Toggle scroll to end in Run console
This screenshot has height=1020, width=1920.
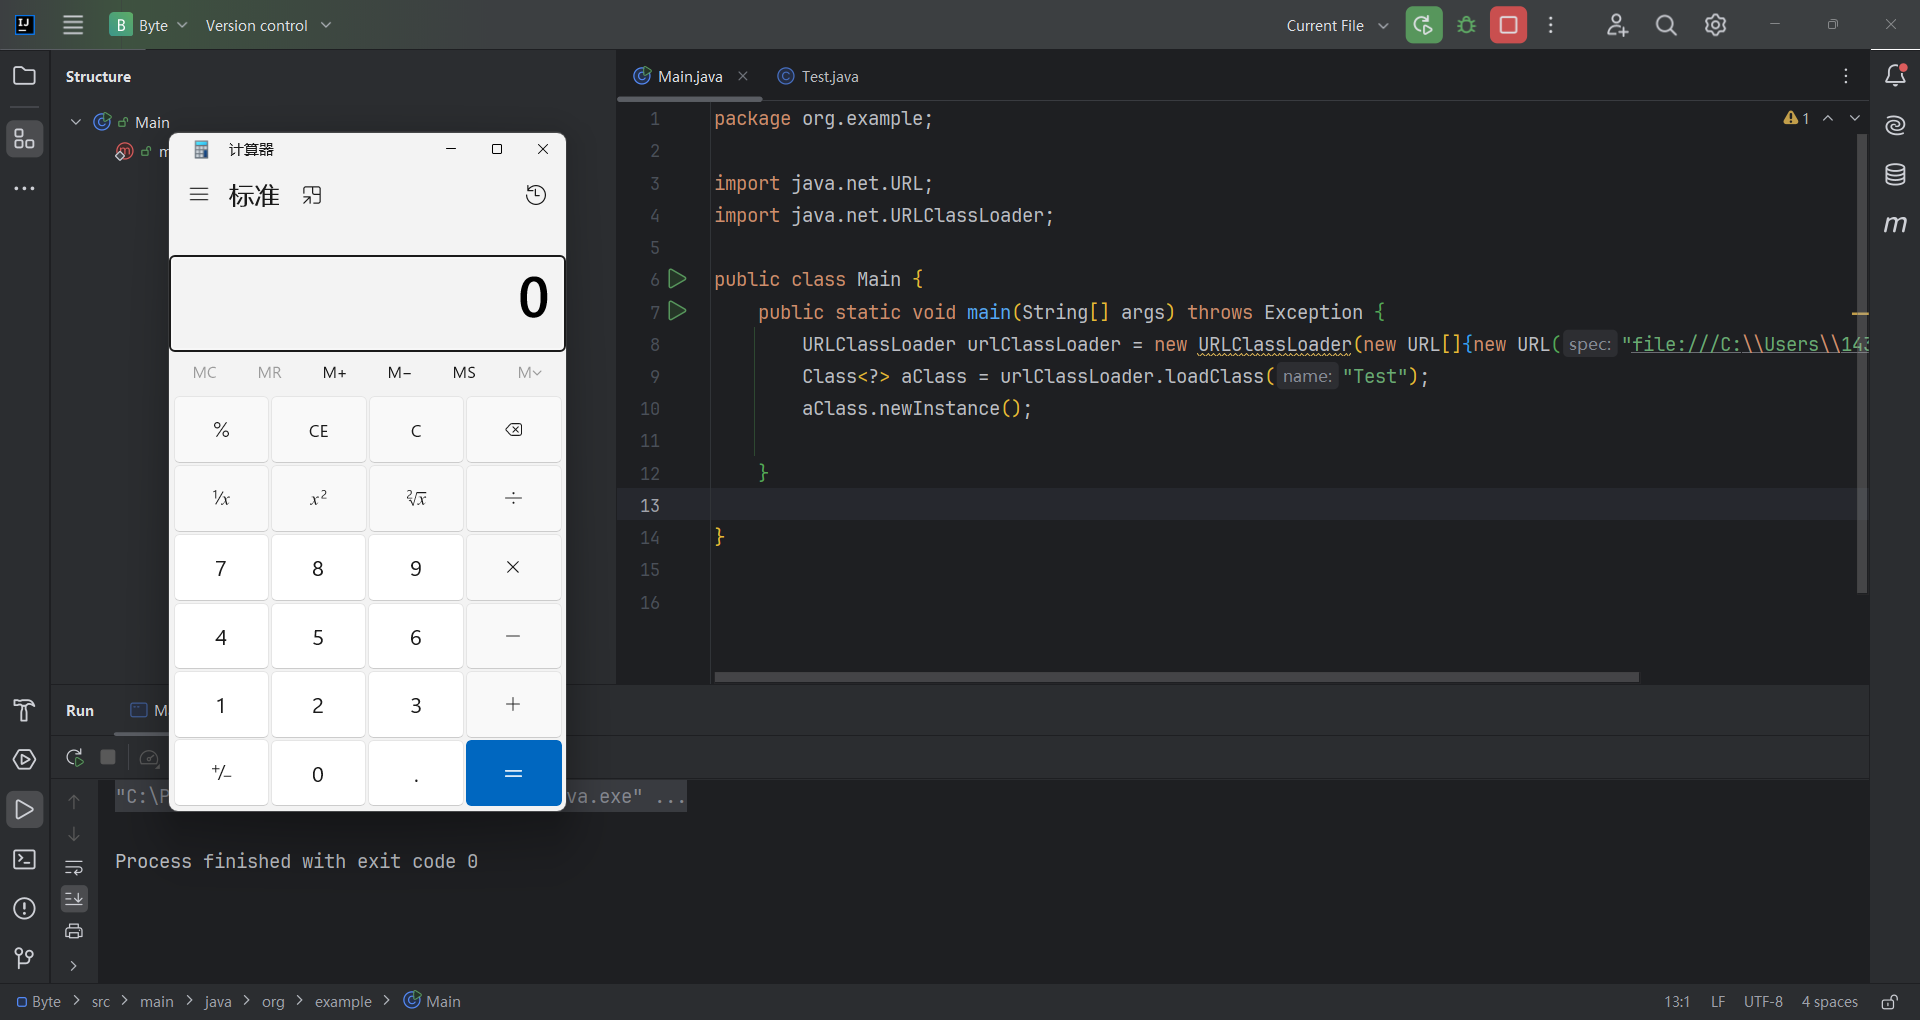click(74, 899)
